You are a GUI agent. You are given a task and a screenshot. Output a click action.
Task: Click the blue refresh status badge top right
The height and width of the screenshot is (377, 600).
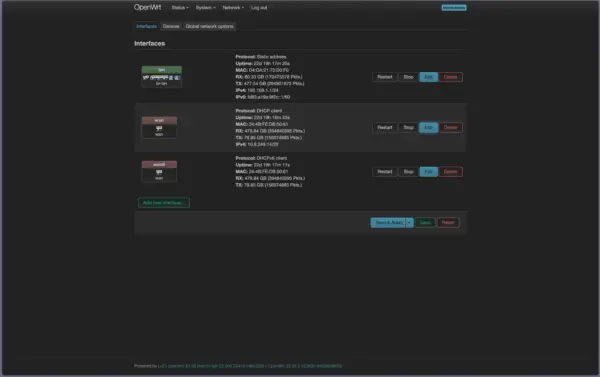(454, 8)
